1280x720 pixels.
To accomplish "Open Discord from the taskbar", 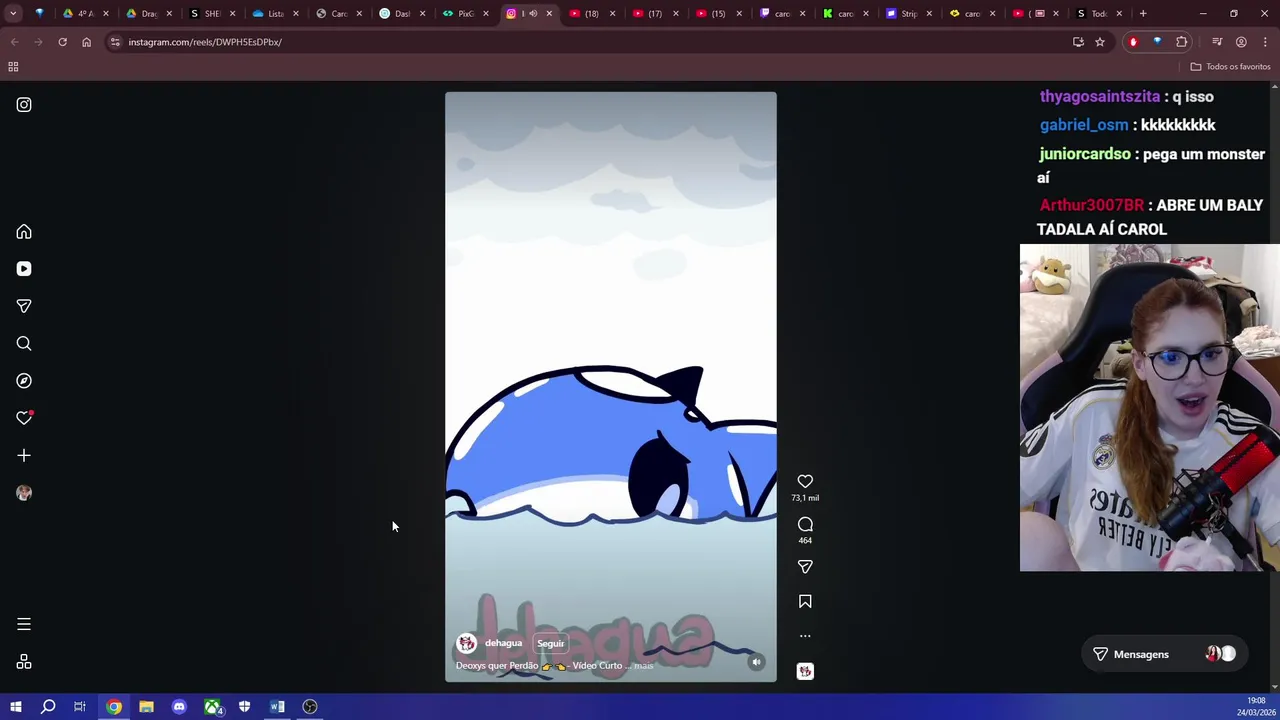I will pos(179,707).
